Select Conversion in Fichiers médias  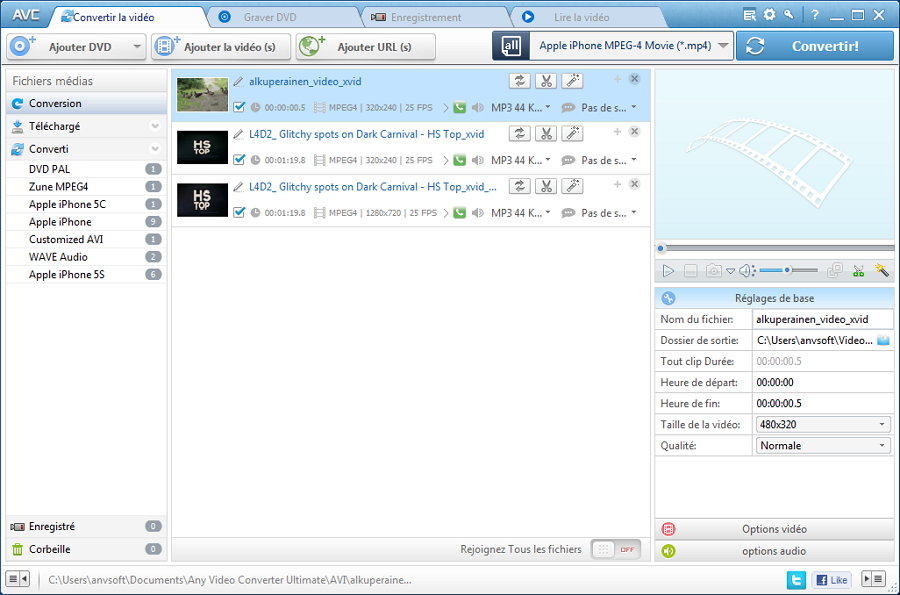(x=86, y=103)
